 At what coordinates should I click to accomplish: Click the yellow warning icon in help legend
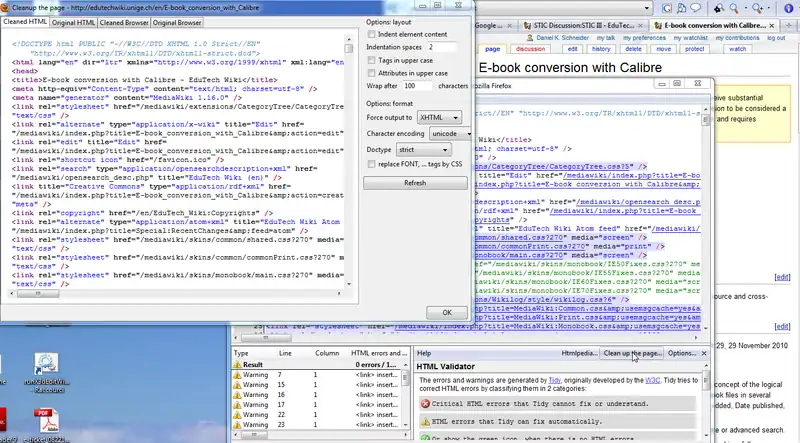[424, 420]
